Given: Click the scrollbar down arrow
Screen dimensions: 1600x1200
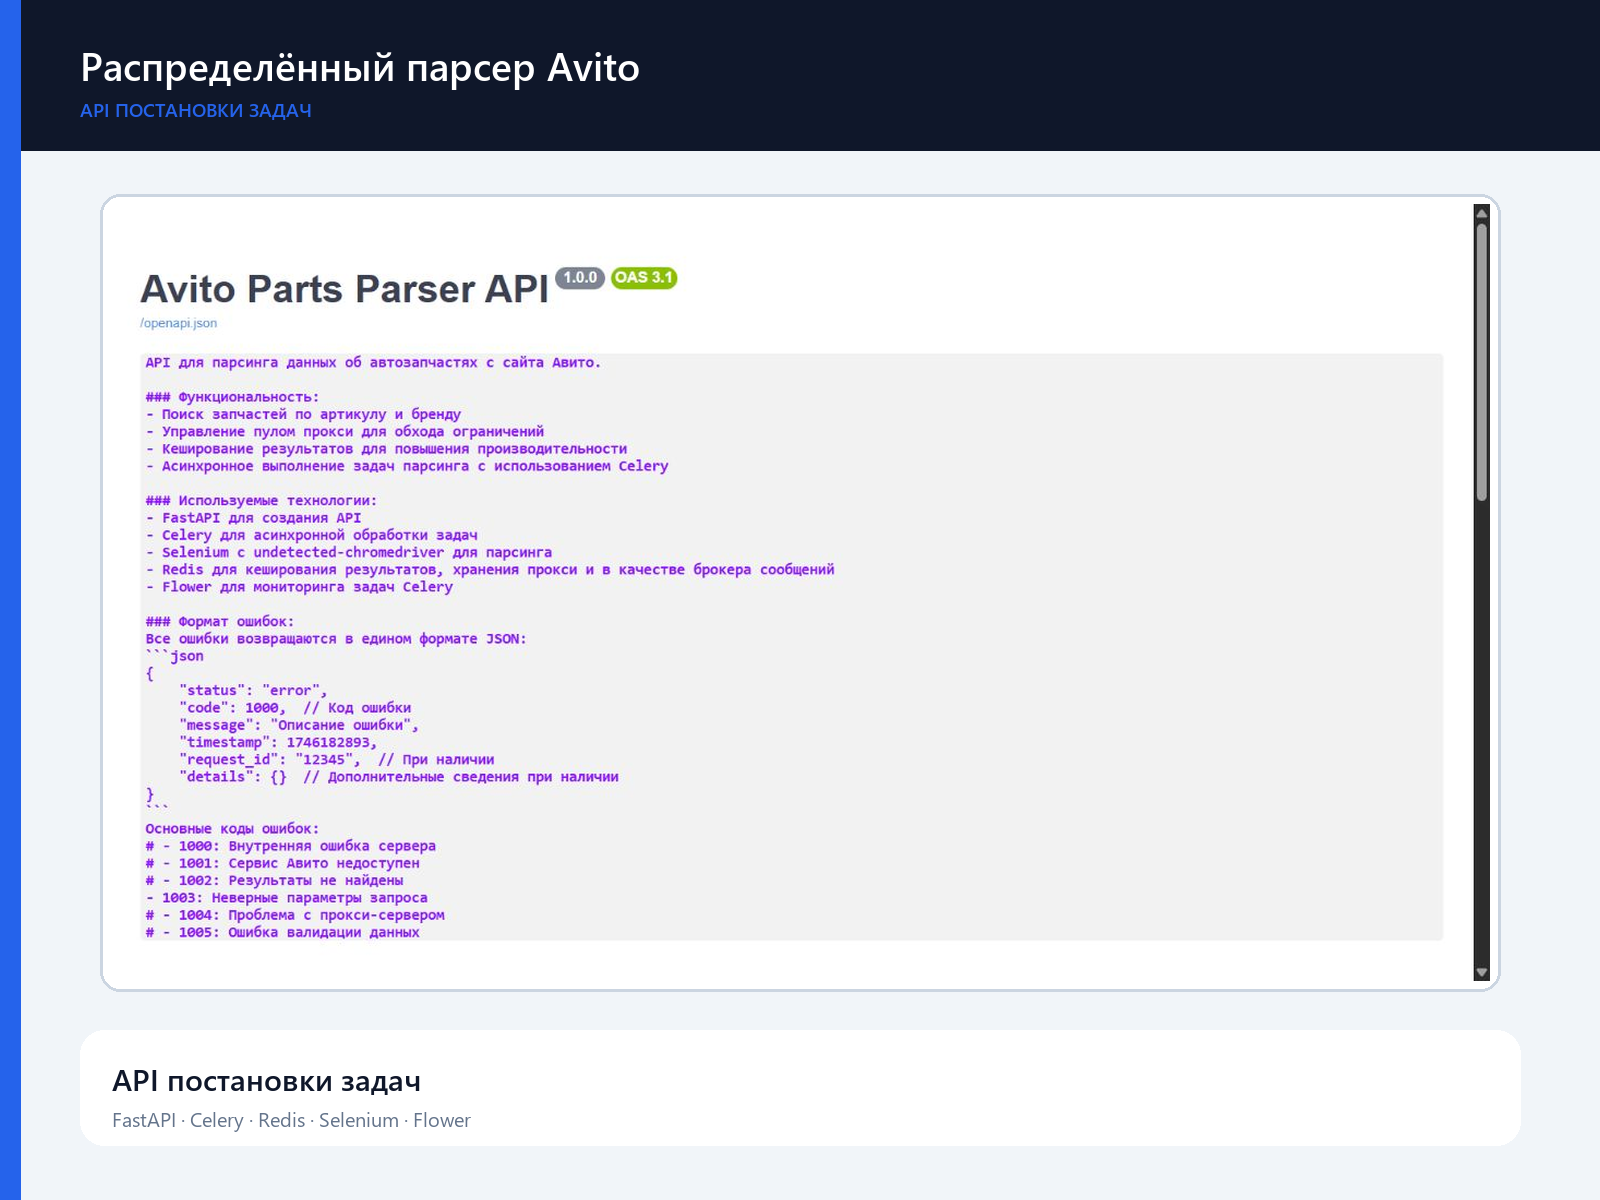Looking at the screenshot, I should [x=1482, y=972].
